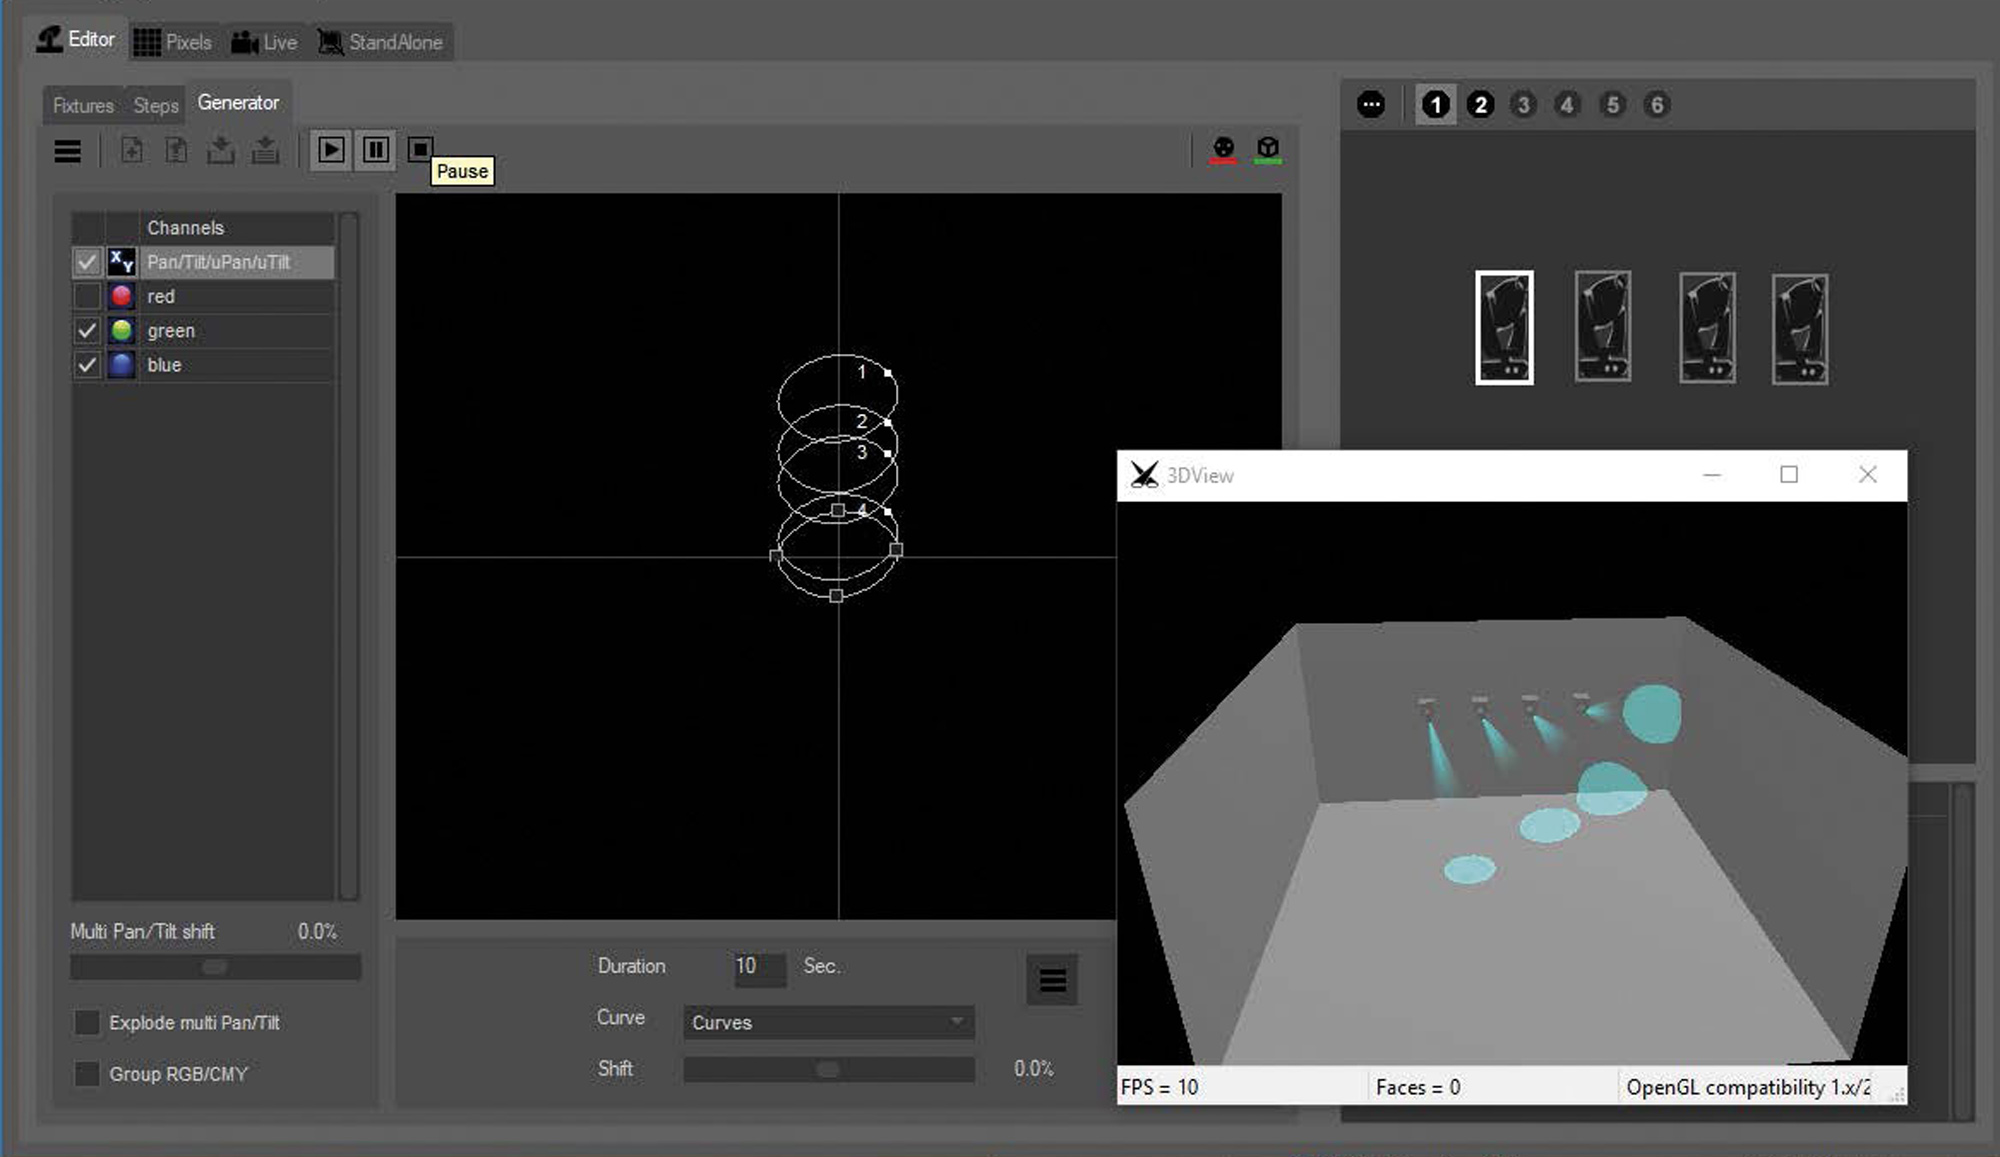Screen dimensions: 2000x1157
Task: Uncheck the green channel checkbox
Action: [87, 331]
